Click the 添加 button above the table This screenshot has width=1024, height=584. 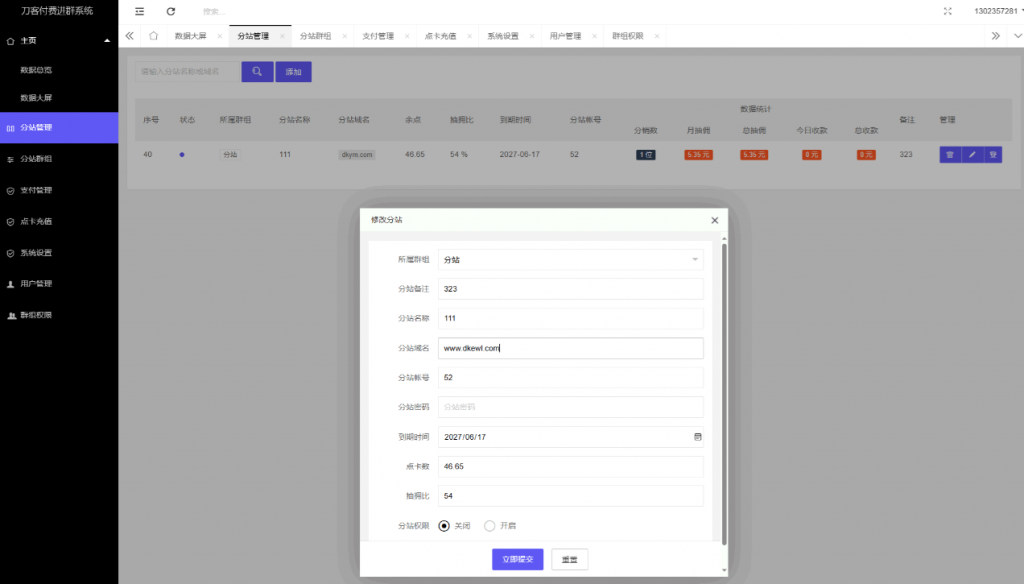pyautogui.click(x=293, y=71)
